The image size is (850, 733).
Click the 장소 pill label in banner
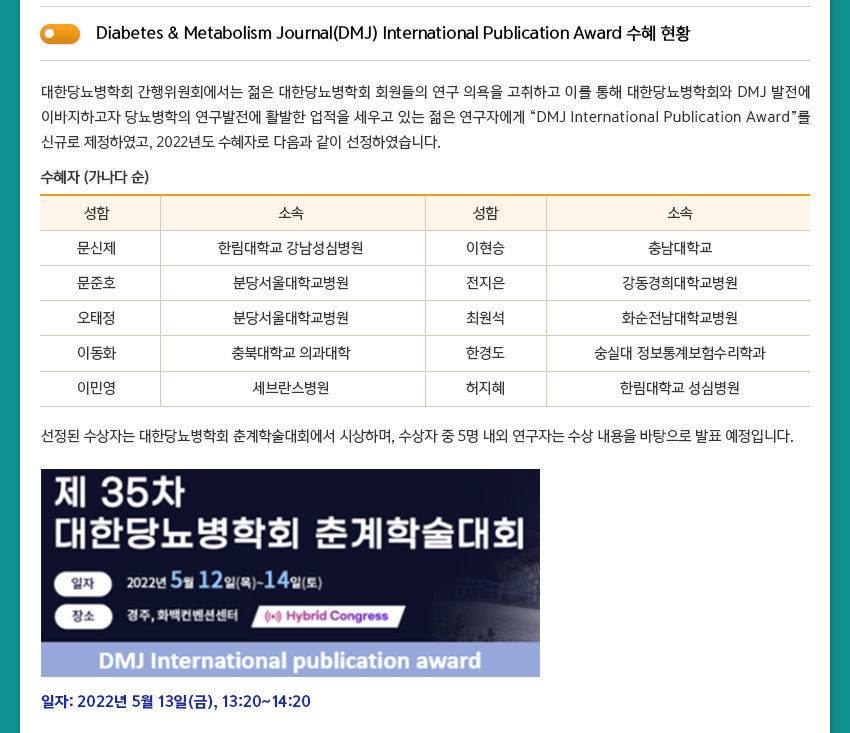(83, 616)
